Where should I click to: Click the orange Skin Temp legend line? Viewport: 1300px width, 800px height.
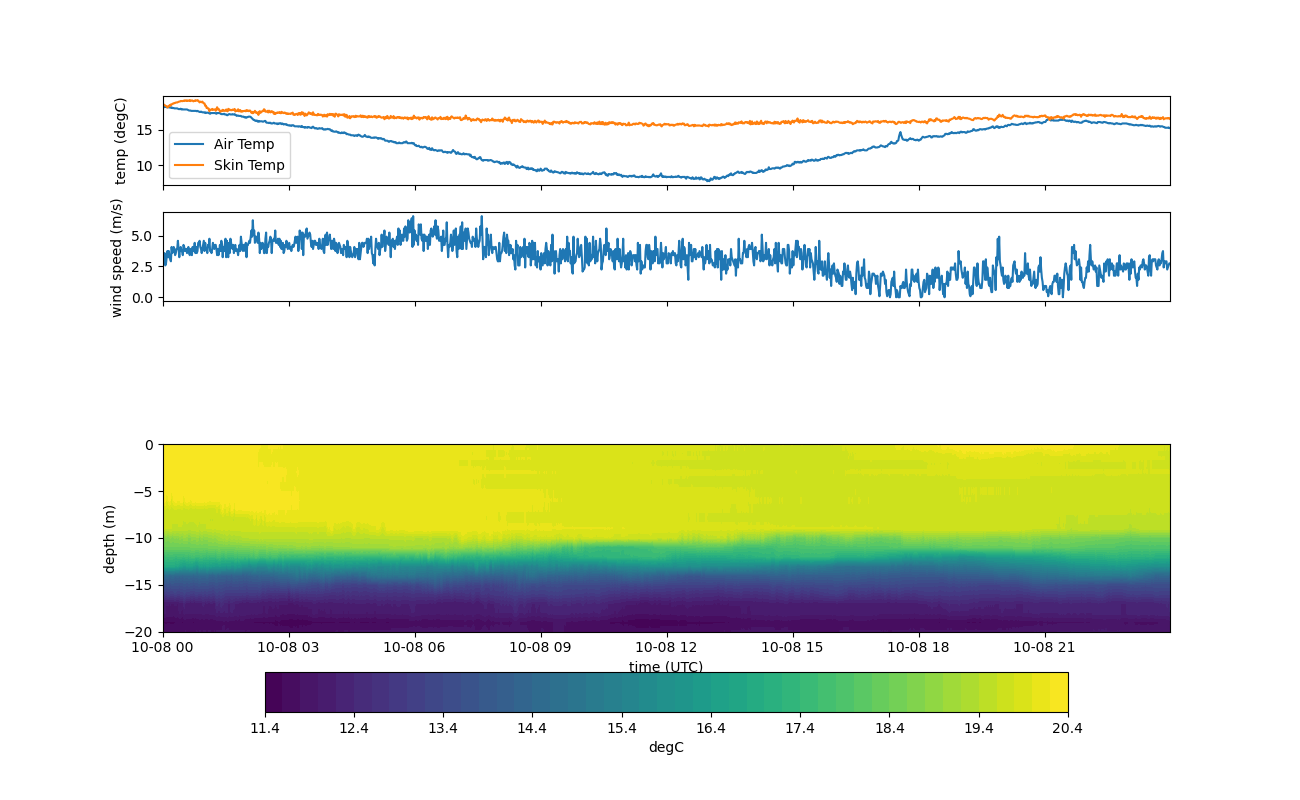coord(189,166)
